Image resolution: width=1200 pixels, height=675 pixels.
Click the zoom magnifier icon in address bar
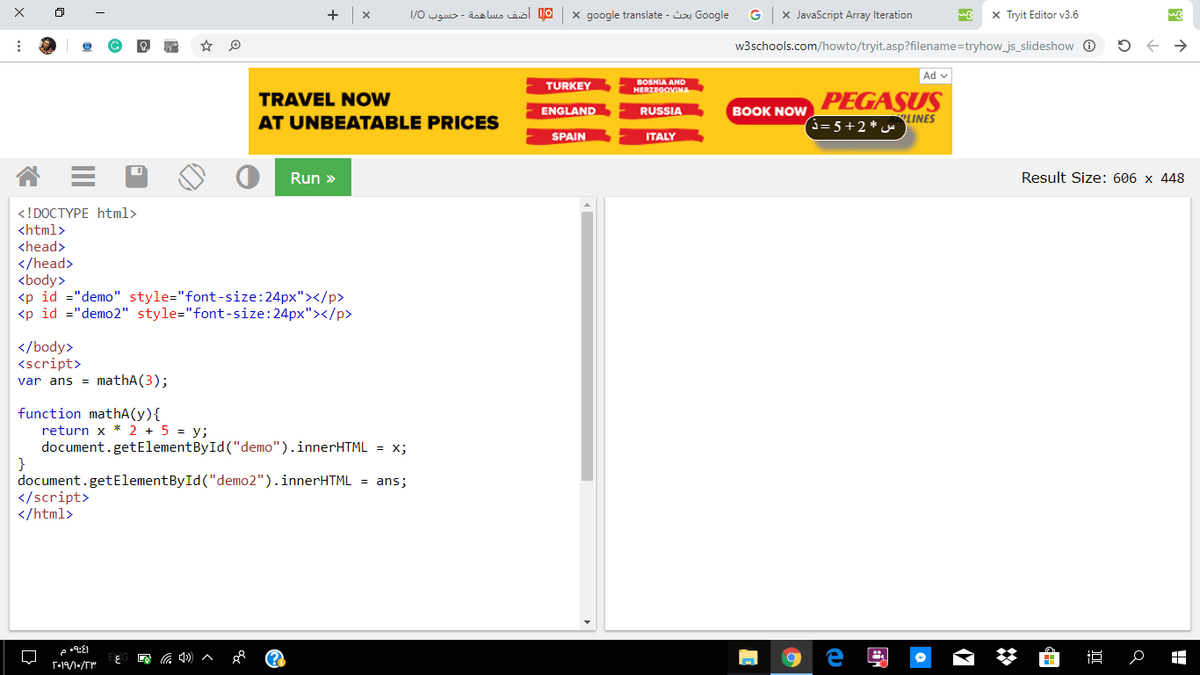233,46
